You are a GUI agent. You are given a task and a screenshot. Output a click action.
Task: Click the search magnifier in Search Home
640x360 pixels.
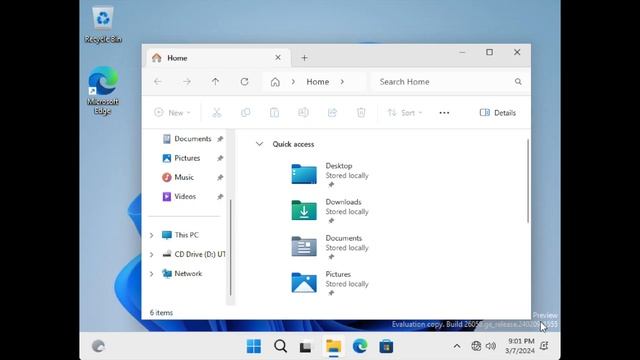click(518, 82)
